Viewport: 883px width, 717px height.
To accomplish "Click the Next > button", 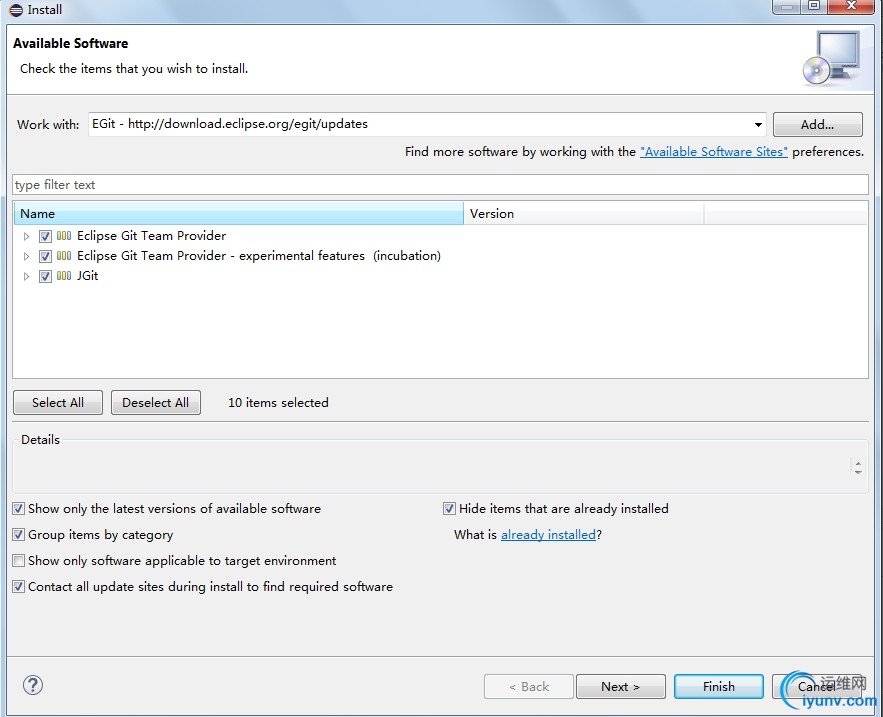I will click(620, 687).
